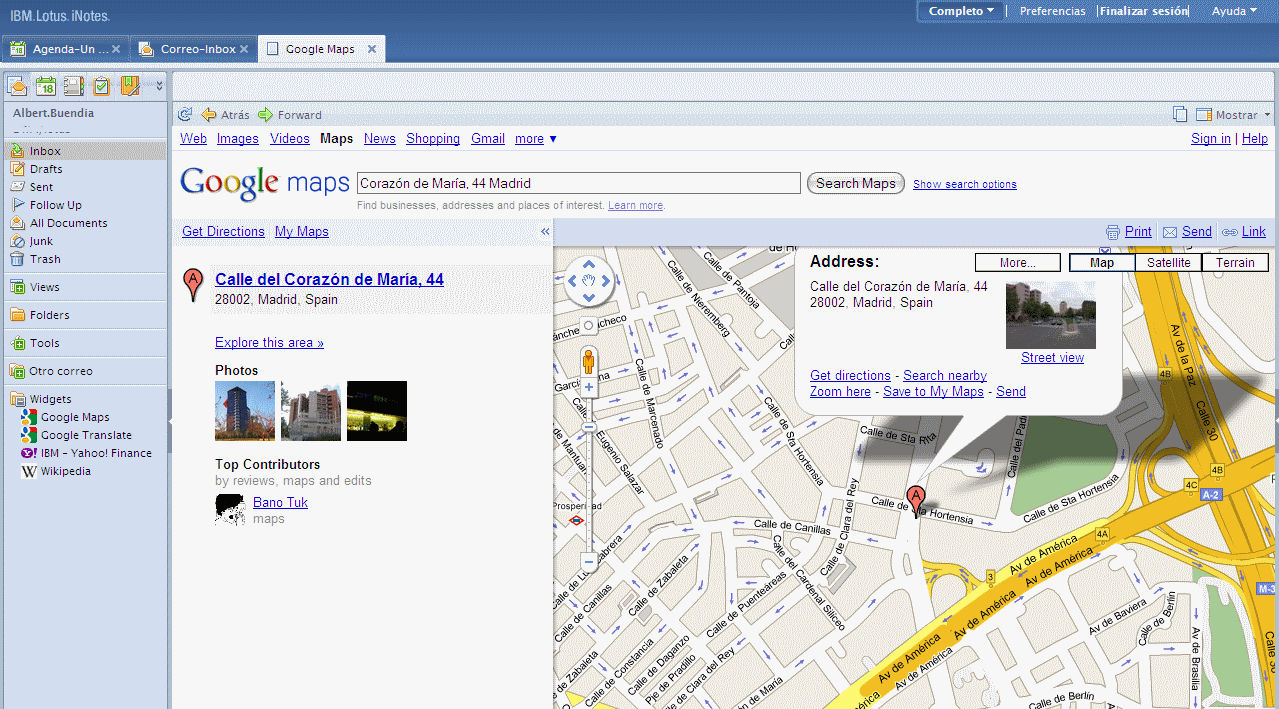Click the More... map button
The image size is (1279, 709).
(x=1018, y=263)
